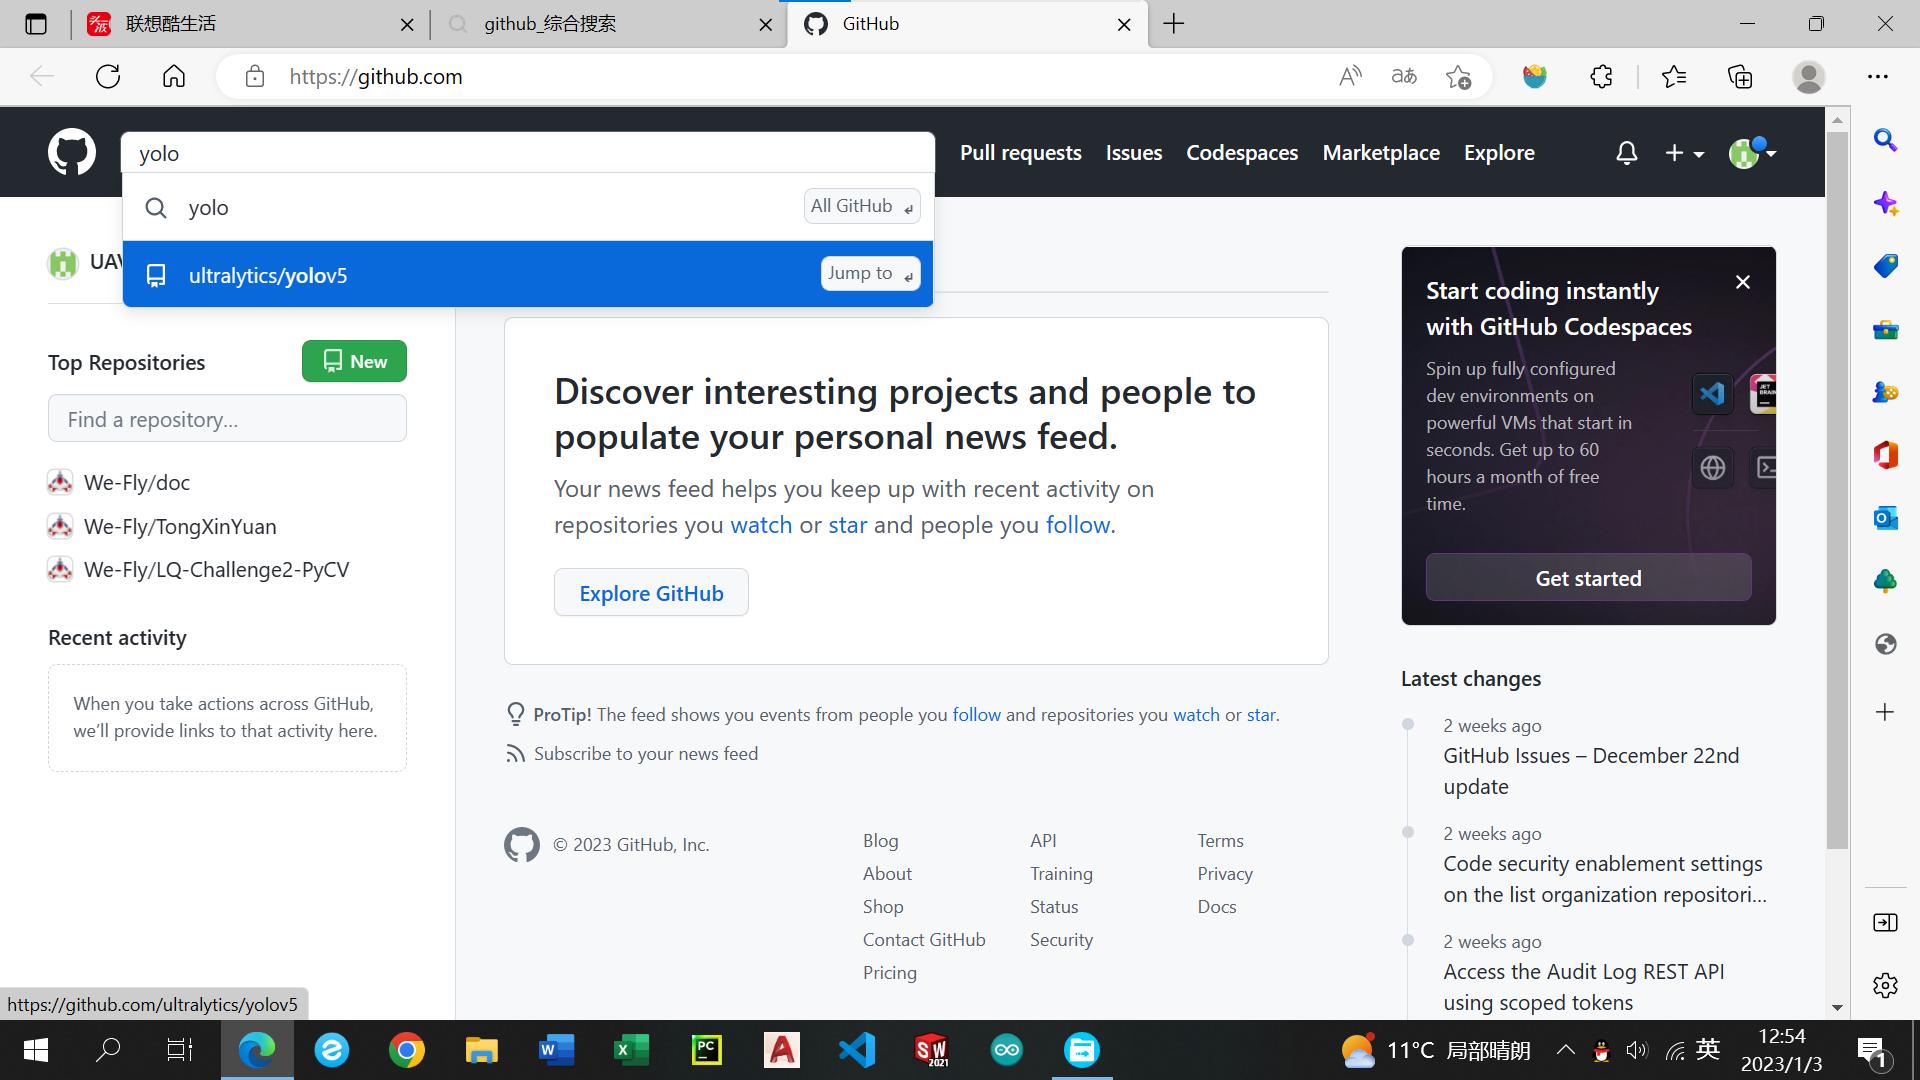1920x1080 pixels.
Task: Open Edge sidebar search icon
Action: (1885, 140)
